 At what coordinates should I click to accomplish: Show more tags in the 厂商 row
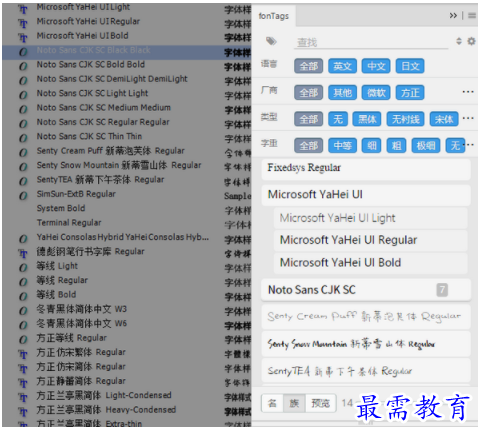468,92
